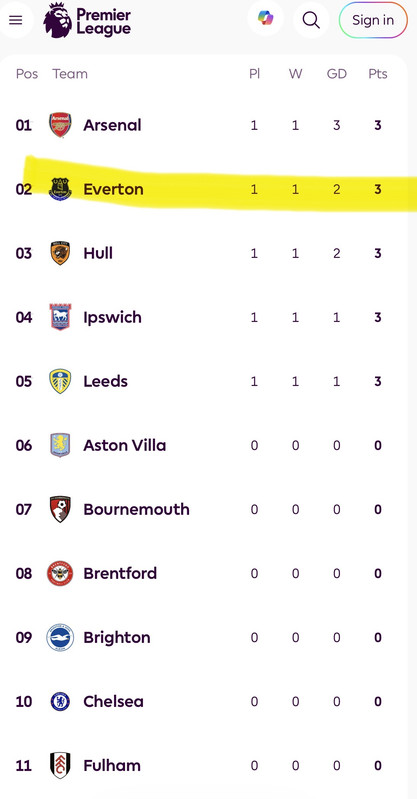
Task: Open the search magnifier icon
Action: coord(311,20)
